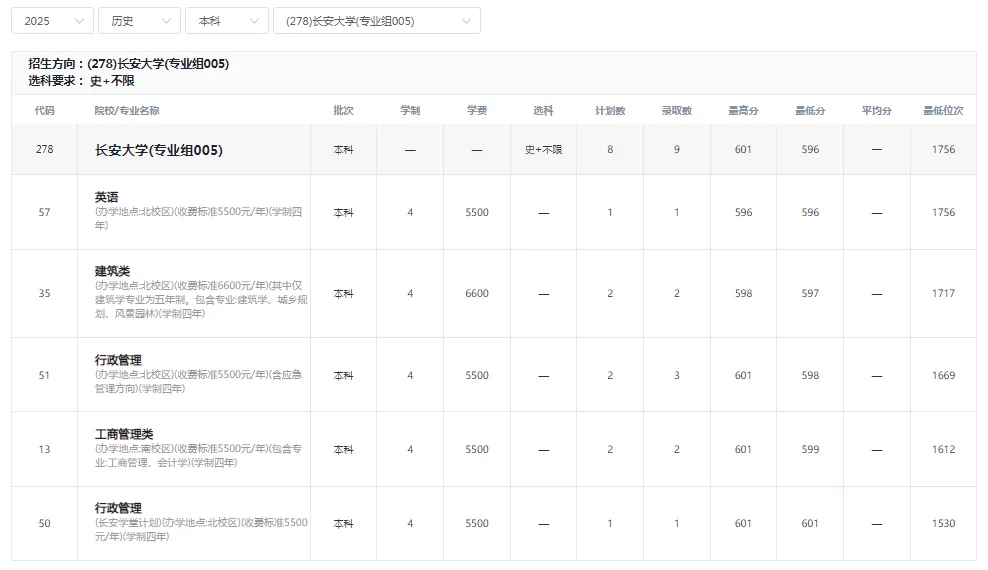Click lowest rank 1612 in 工商管理类 row
988x570 pixels.
tap(943, 449)
